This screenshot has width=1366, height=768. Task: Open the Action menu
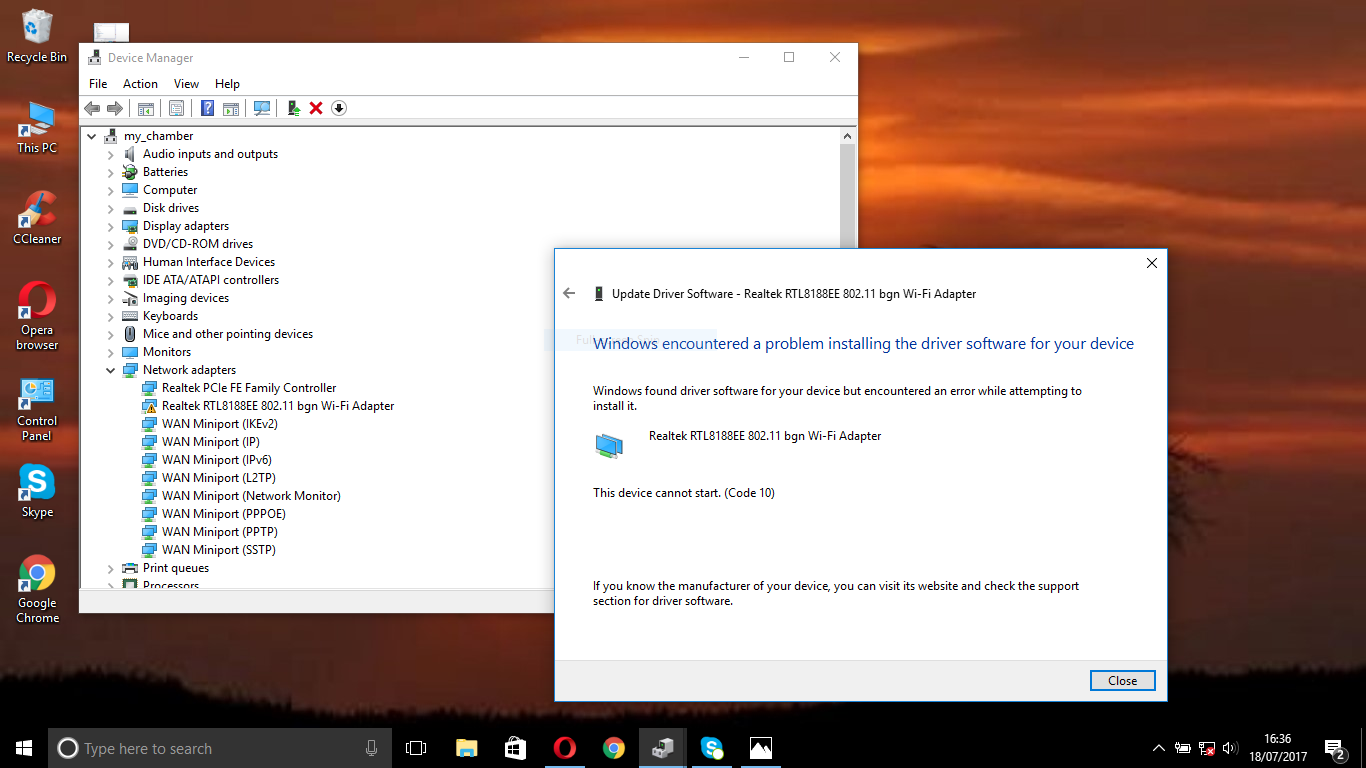[140, 83]
